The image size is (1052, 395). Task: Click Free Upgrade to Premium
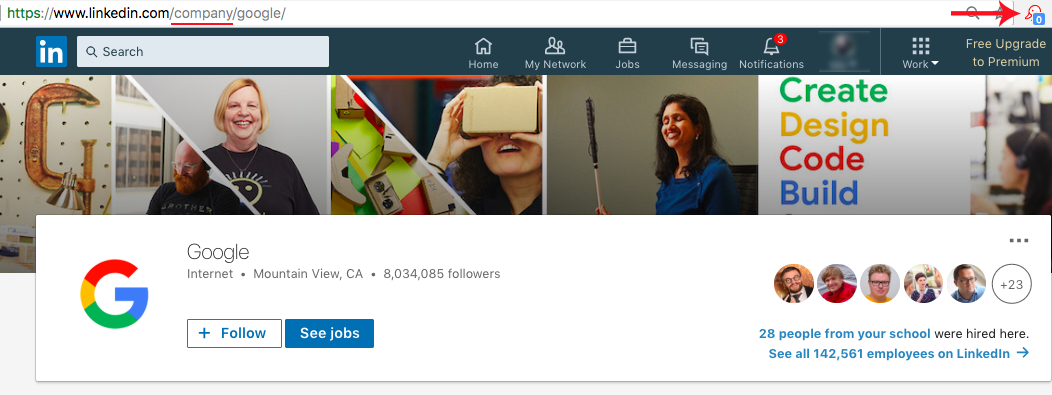pos(1006,52)
